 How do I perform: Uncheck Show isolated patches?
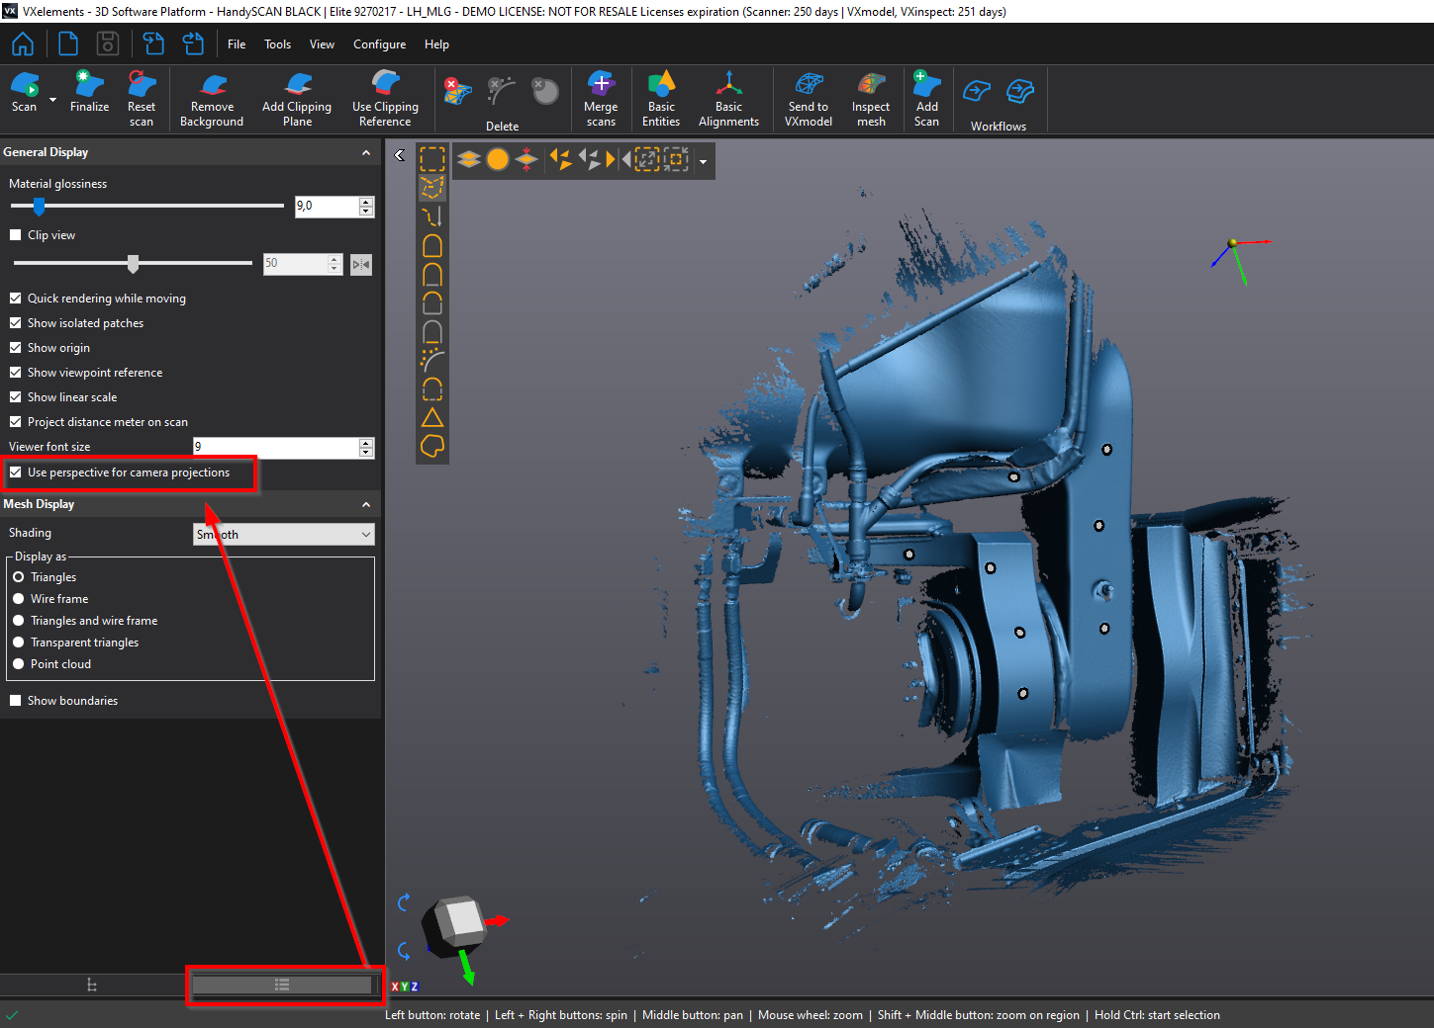tap(16, 323)
